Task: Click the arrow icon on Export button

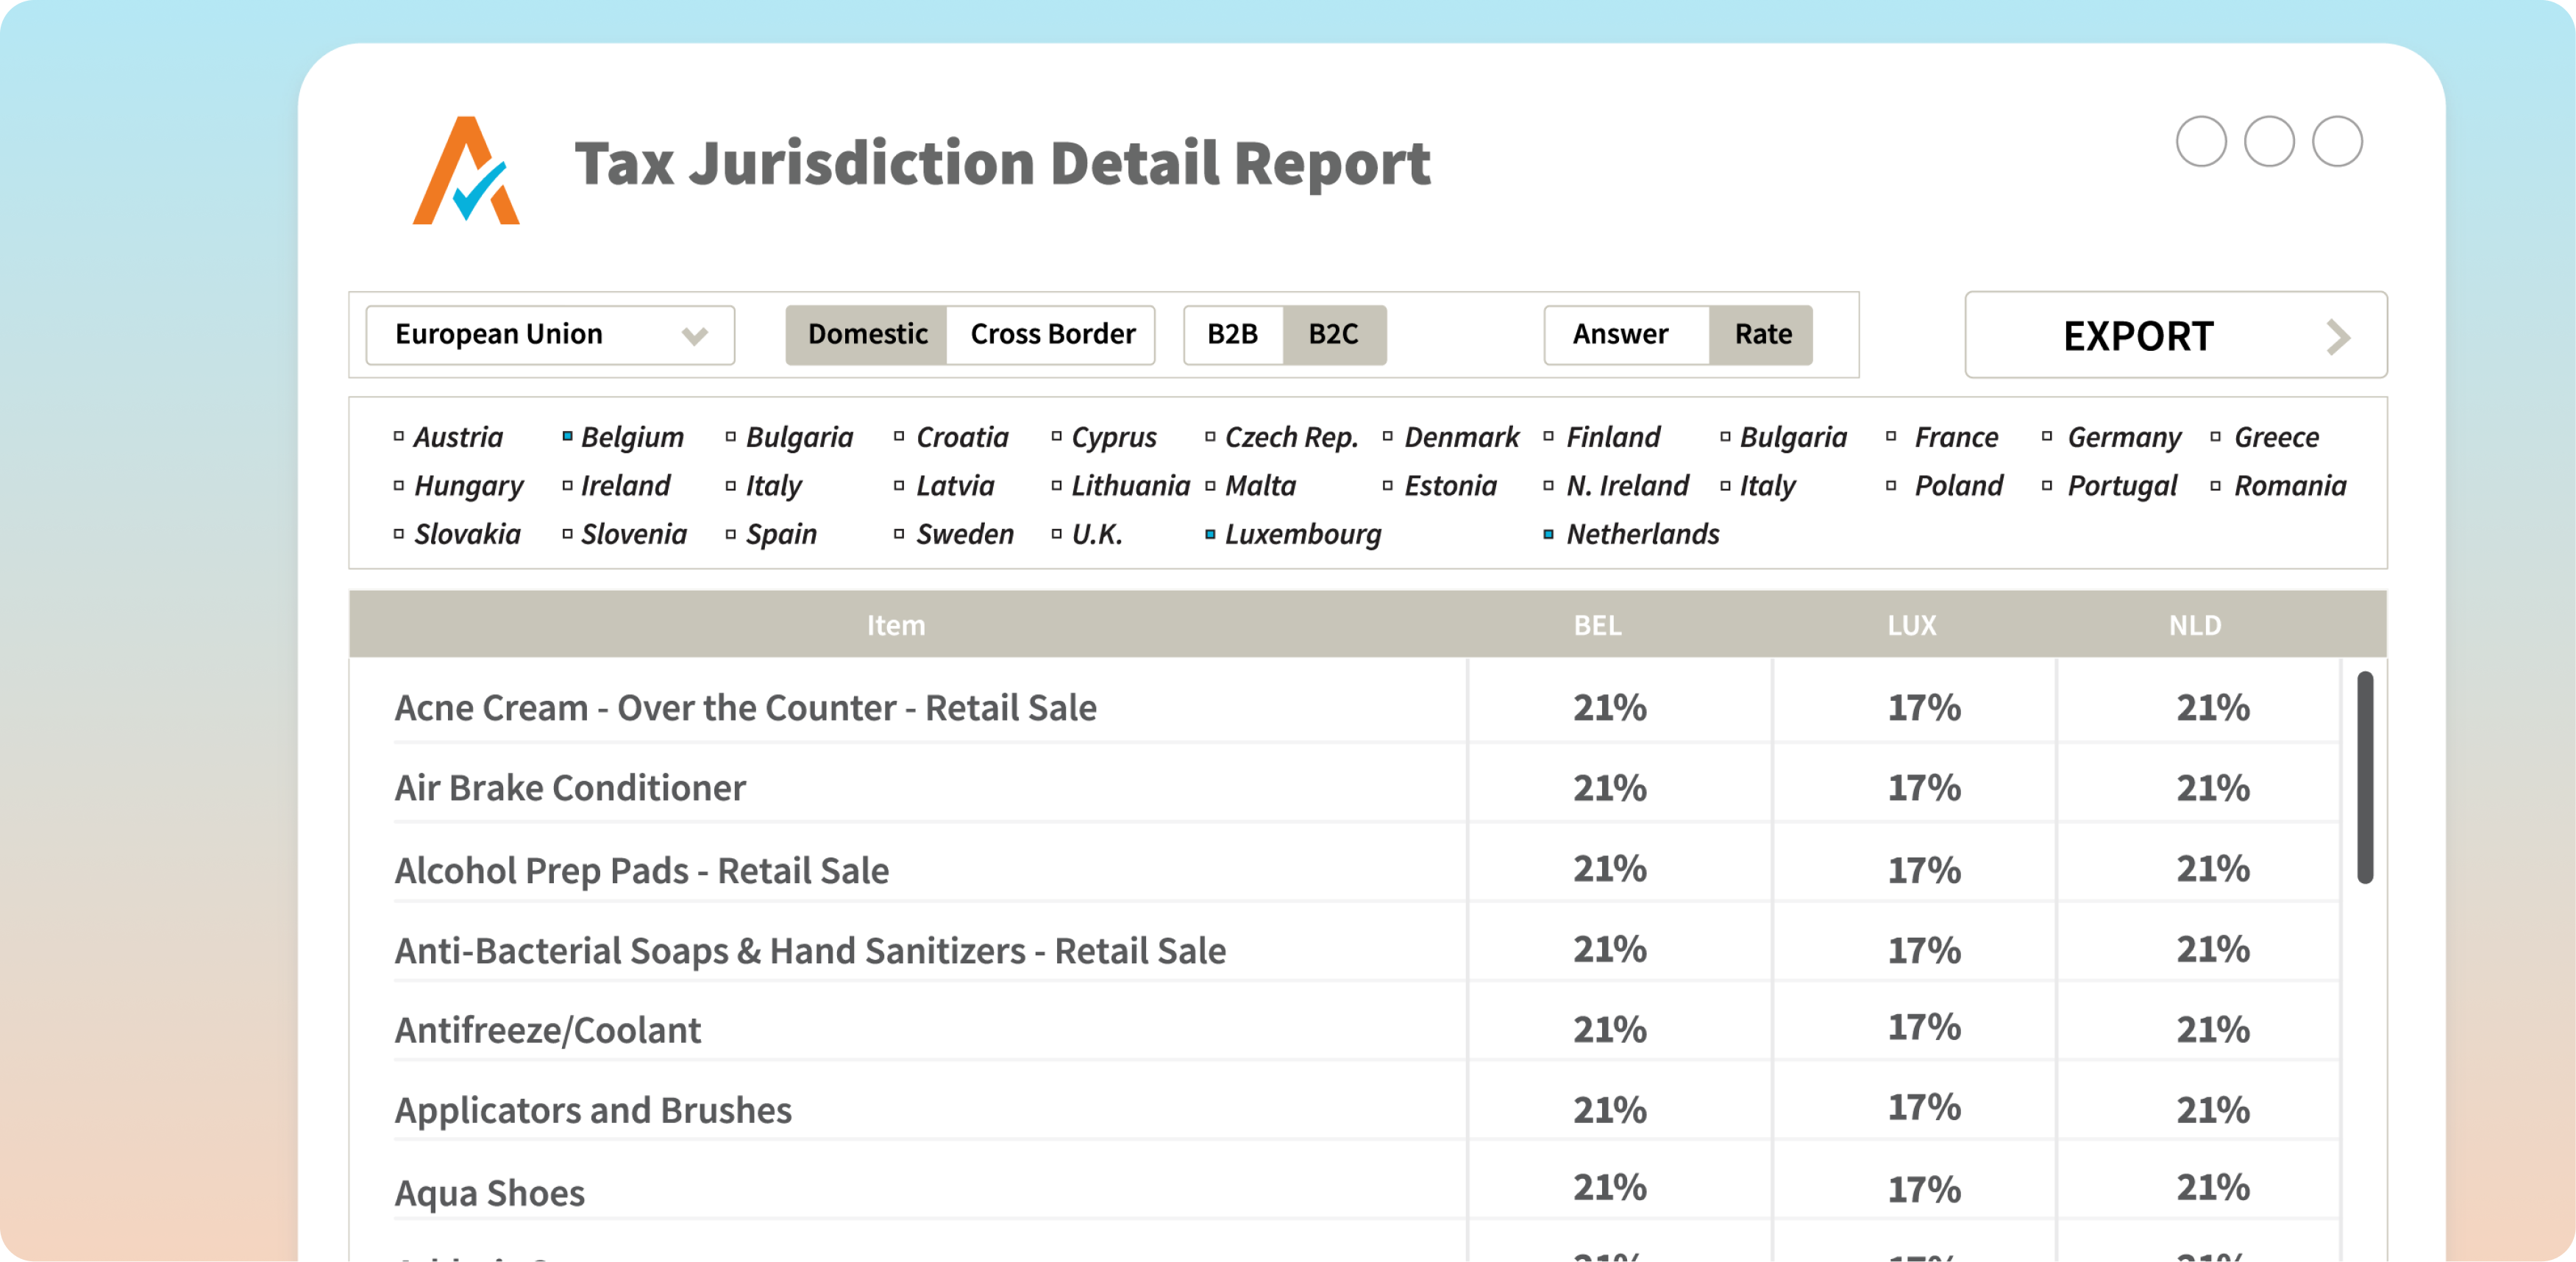Action: 2336,337
